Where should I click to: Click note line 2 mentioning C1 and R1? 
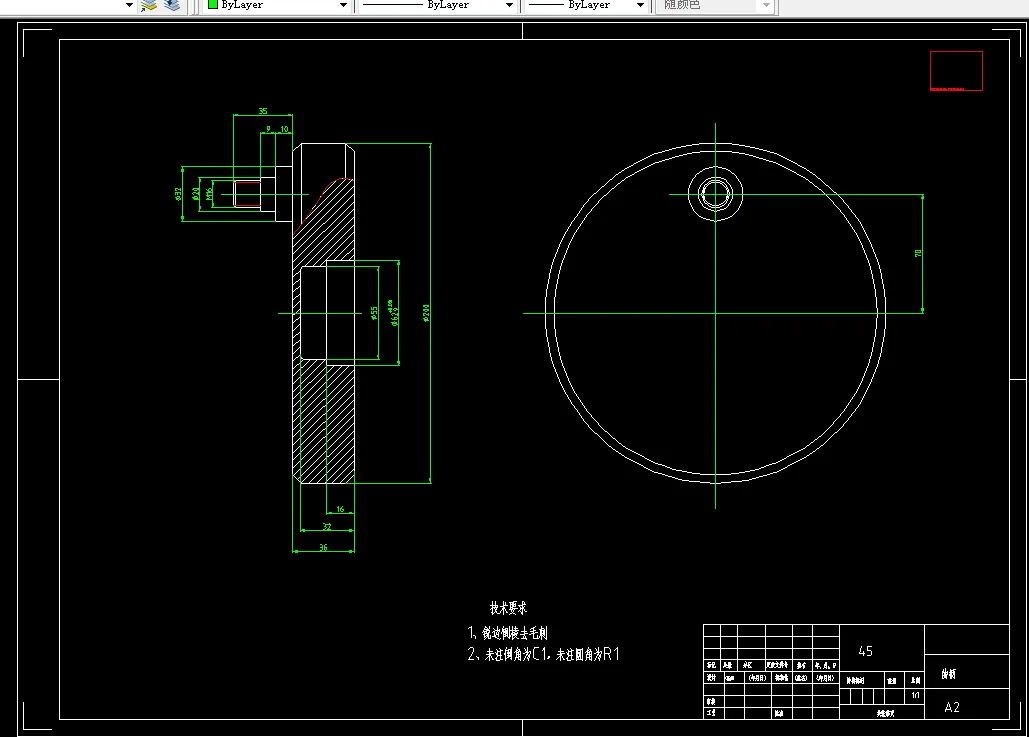tap(543, 654)
